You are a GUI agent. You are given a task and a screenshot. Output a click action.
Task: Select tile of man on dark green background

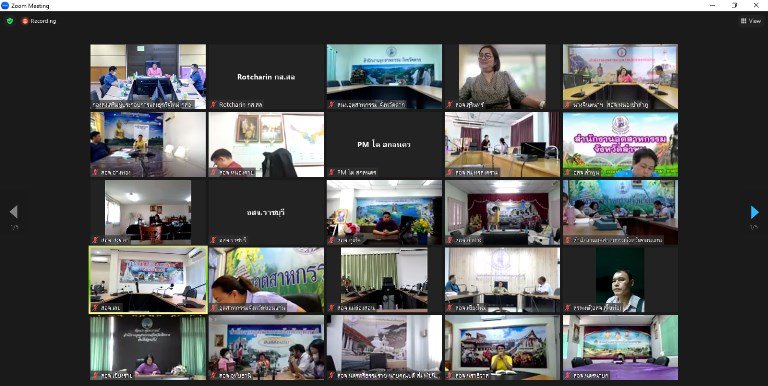[621, 280]
